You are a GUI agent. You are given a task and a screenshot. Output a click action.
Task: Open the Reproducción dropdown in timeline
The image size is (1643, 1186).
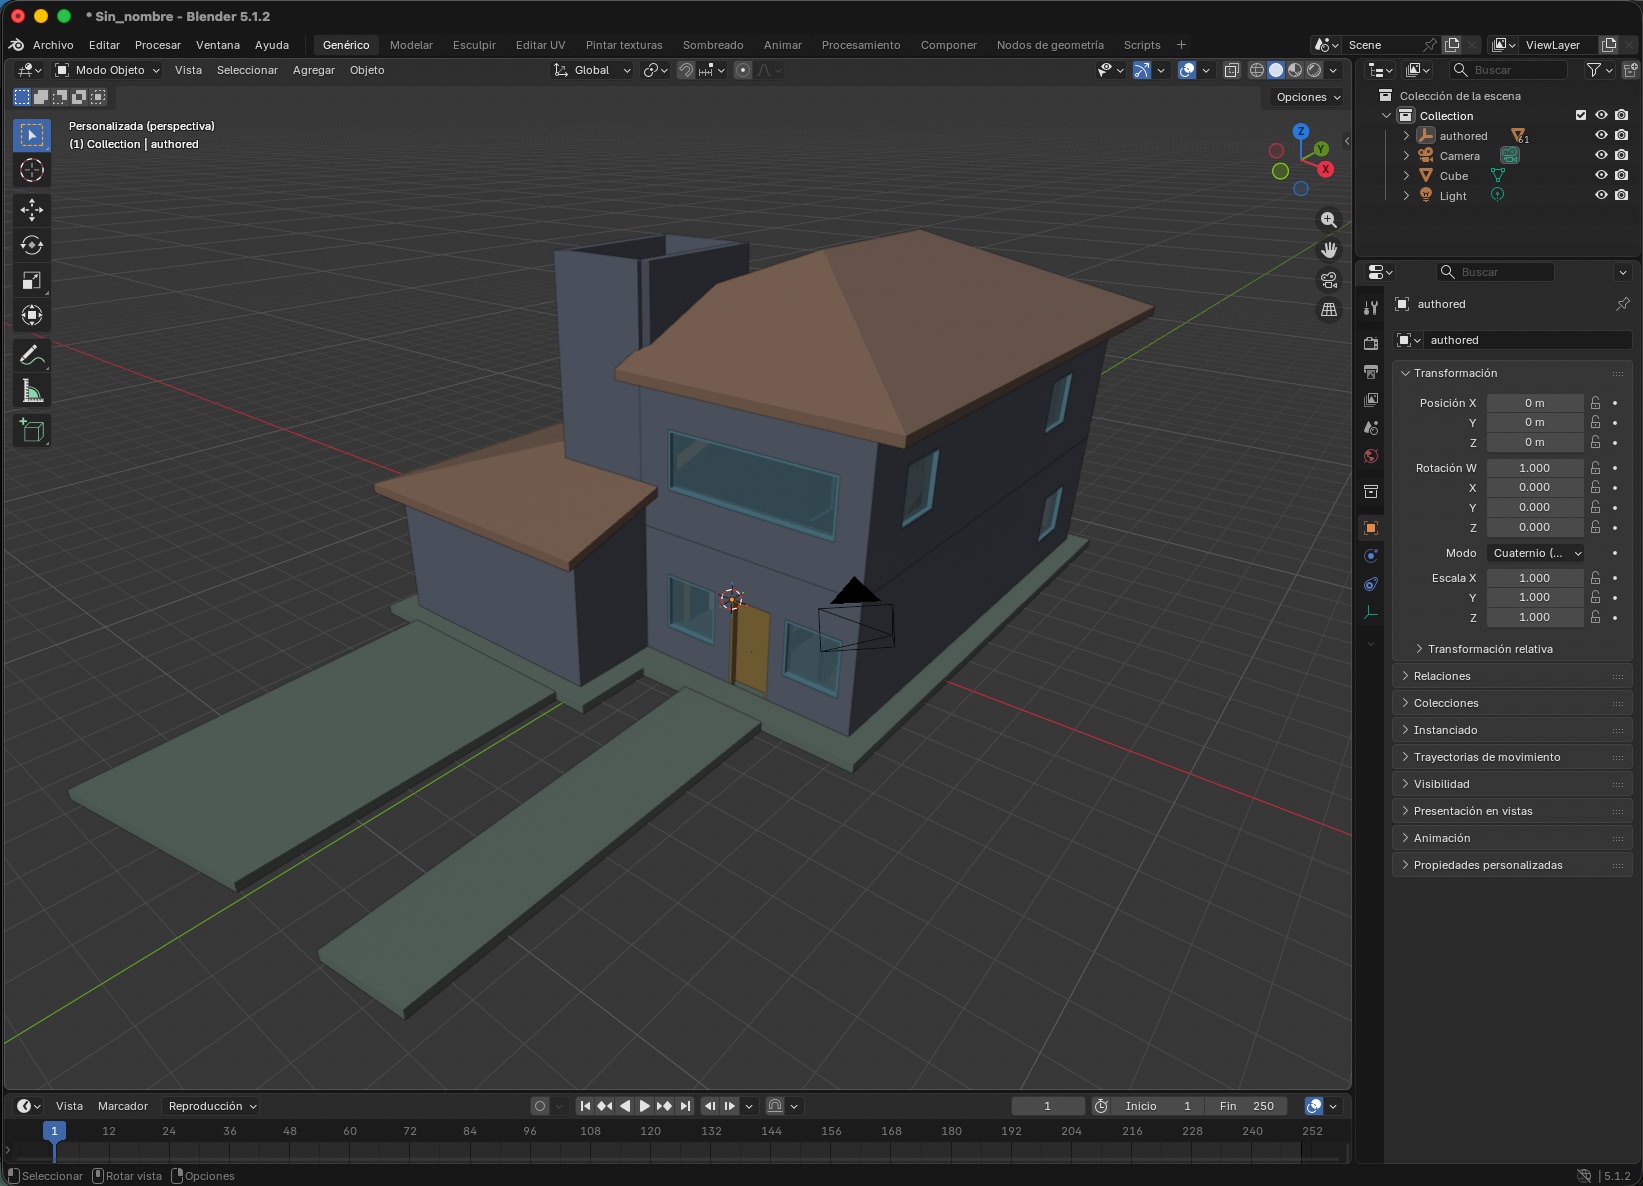click(213, 1106)
